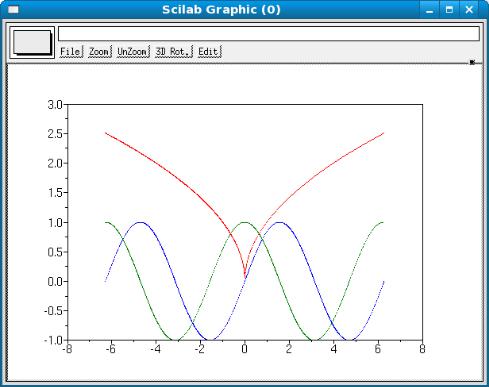Start 3D Rot. rotation mode
This screenshot has width=489, height=387.
174,52
